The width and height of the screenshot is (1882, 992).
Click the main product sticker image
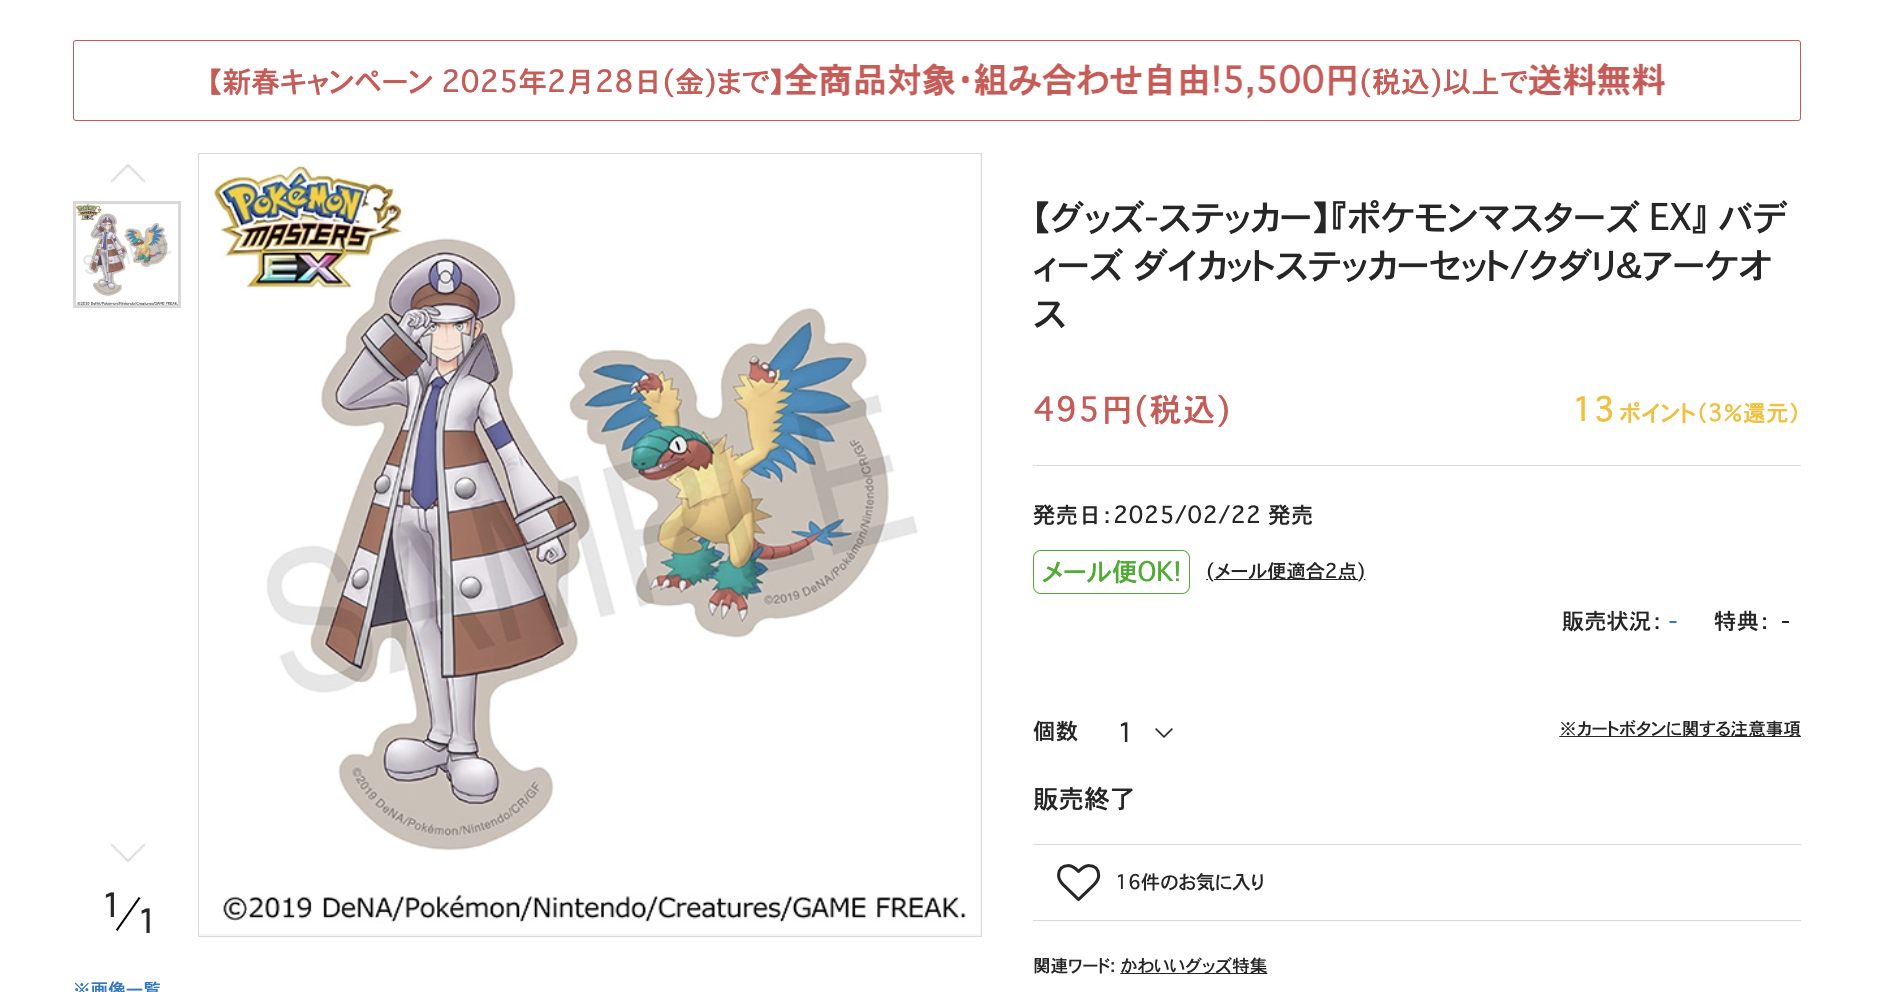pos(590,545)
